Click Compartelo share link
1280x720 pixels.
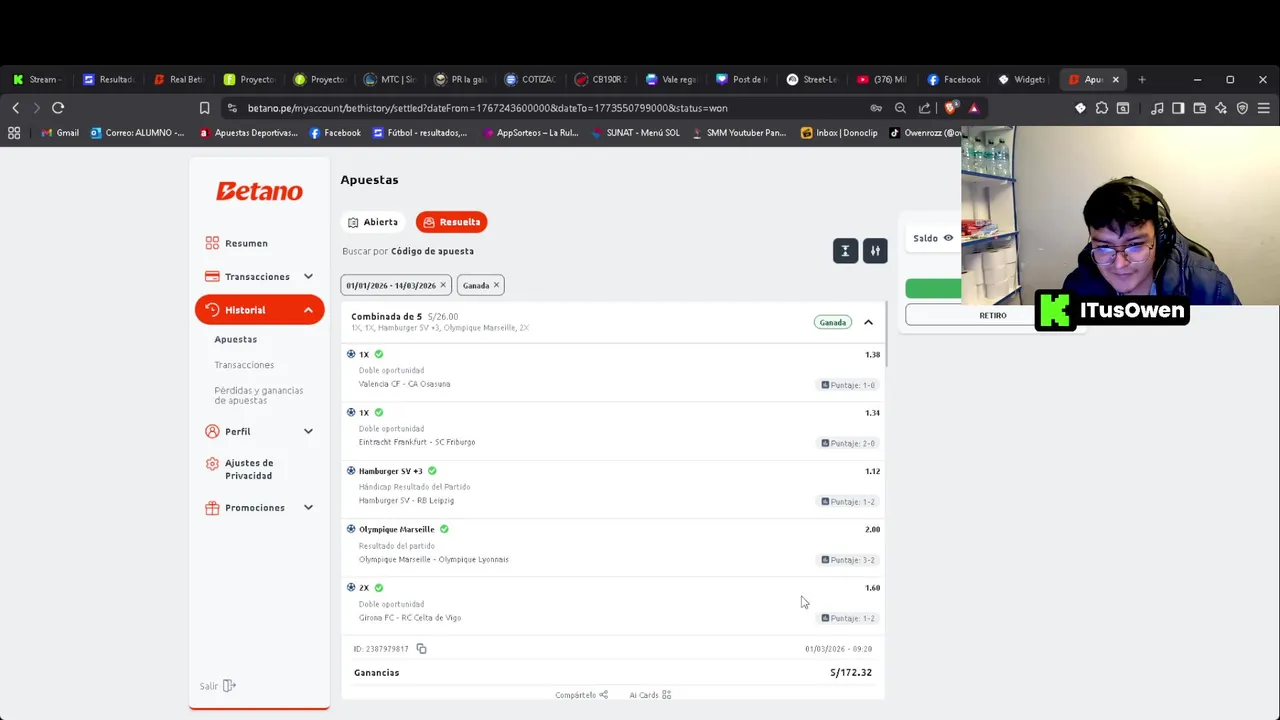(582, 695)
